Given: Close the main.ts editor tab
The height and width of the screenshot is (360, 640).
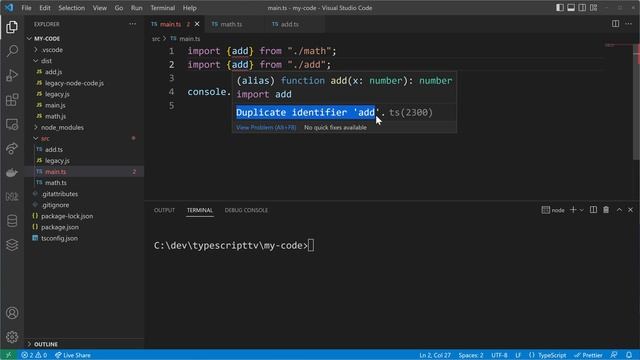Looking at the screenshot, I should click(x=197, y=24).
